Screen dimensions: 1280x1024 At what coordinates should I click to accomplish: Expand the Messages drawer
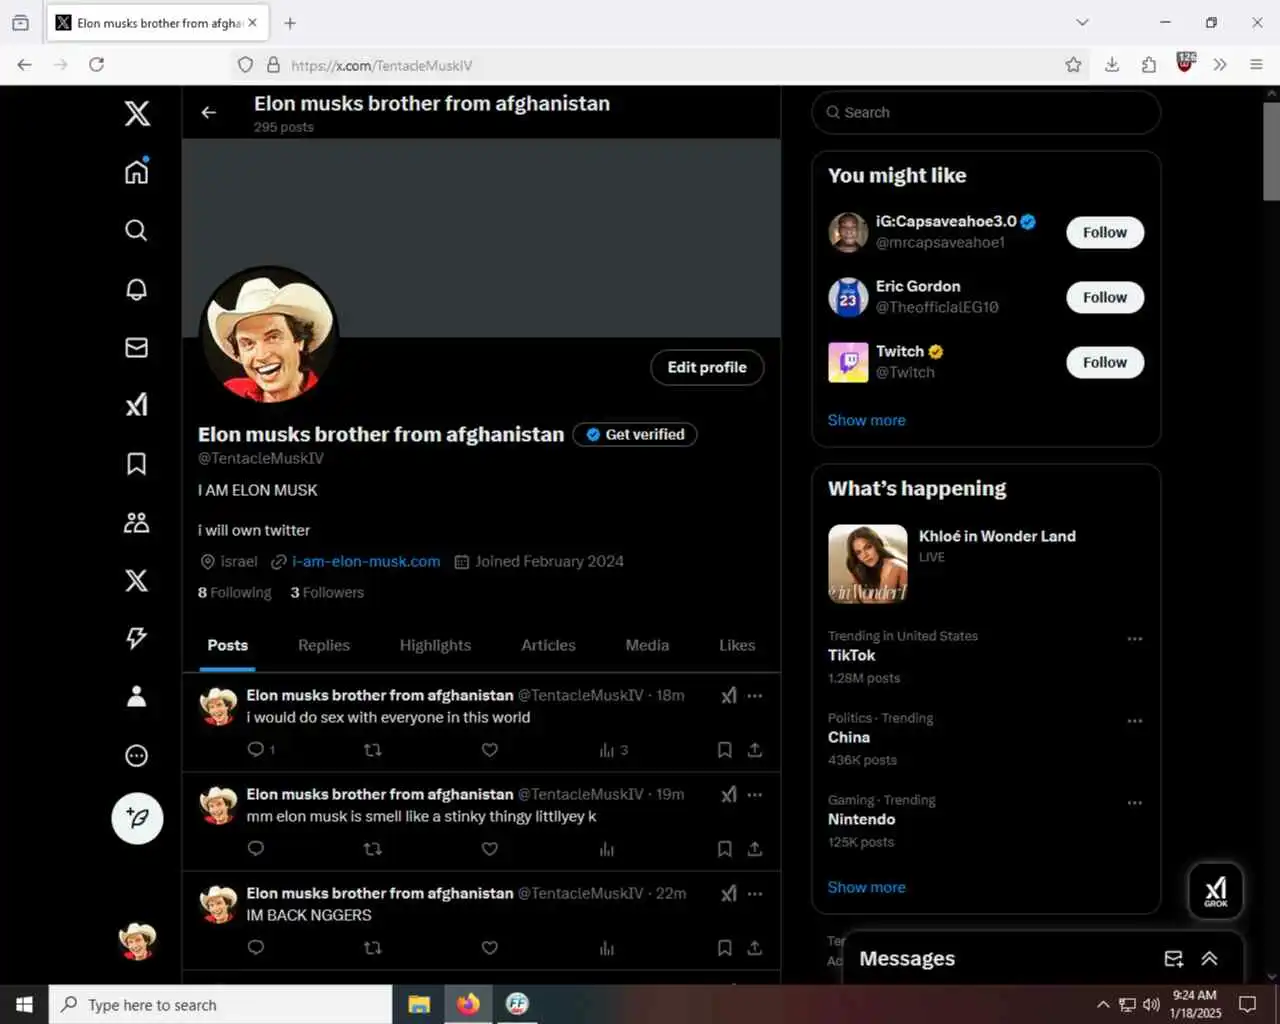[1210, 959]
